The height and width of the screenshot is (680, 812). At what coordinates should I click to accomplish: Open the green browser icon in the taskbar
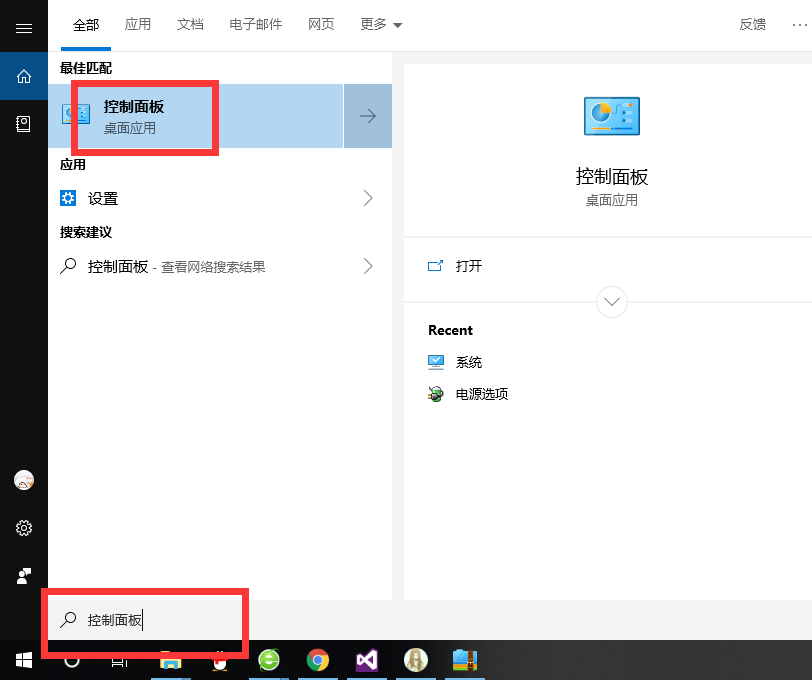click(269, 660)
